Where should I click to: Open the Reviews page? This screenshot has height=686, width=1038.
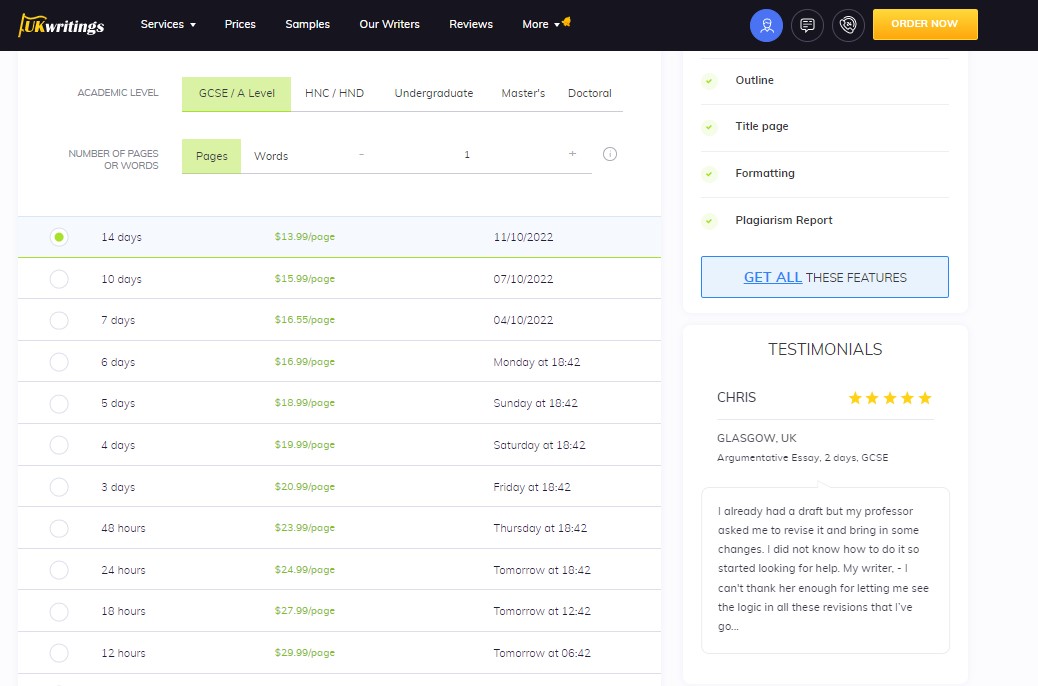tap(471, 24)
